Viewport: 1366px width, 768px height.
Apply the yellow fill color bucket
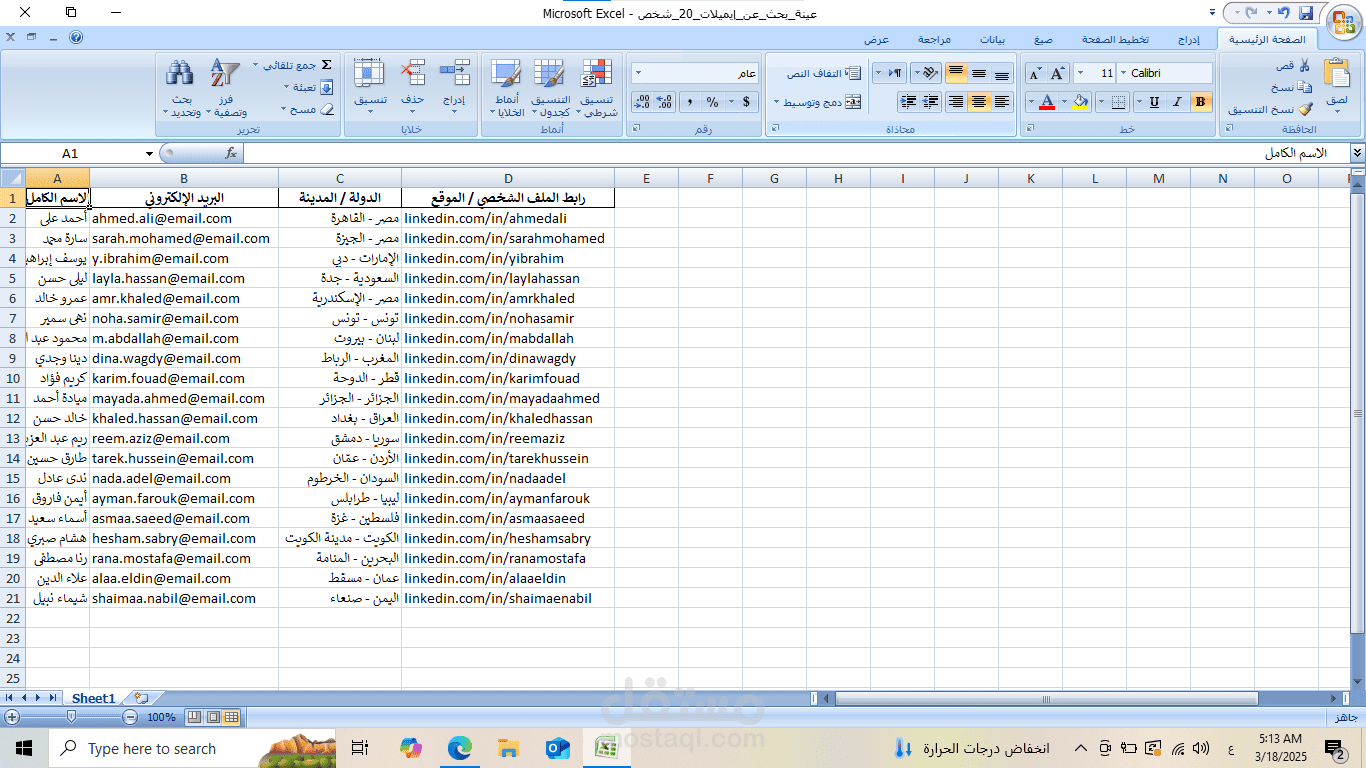[1079, 101]
